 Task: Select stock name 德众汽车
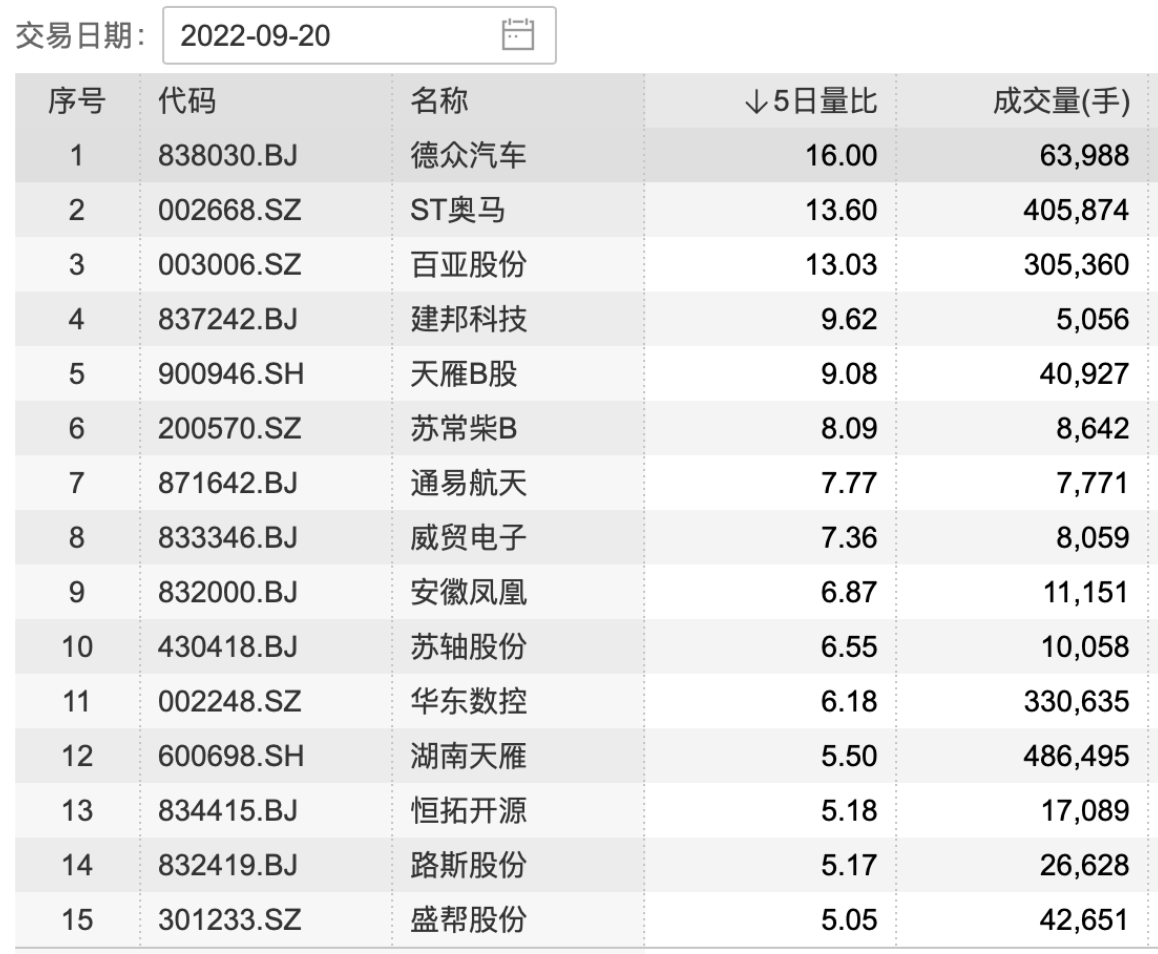tap(468, 155)
